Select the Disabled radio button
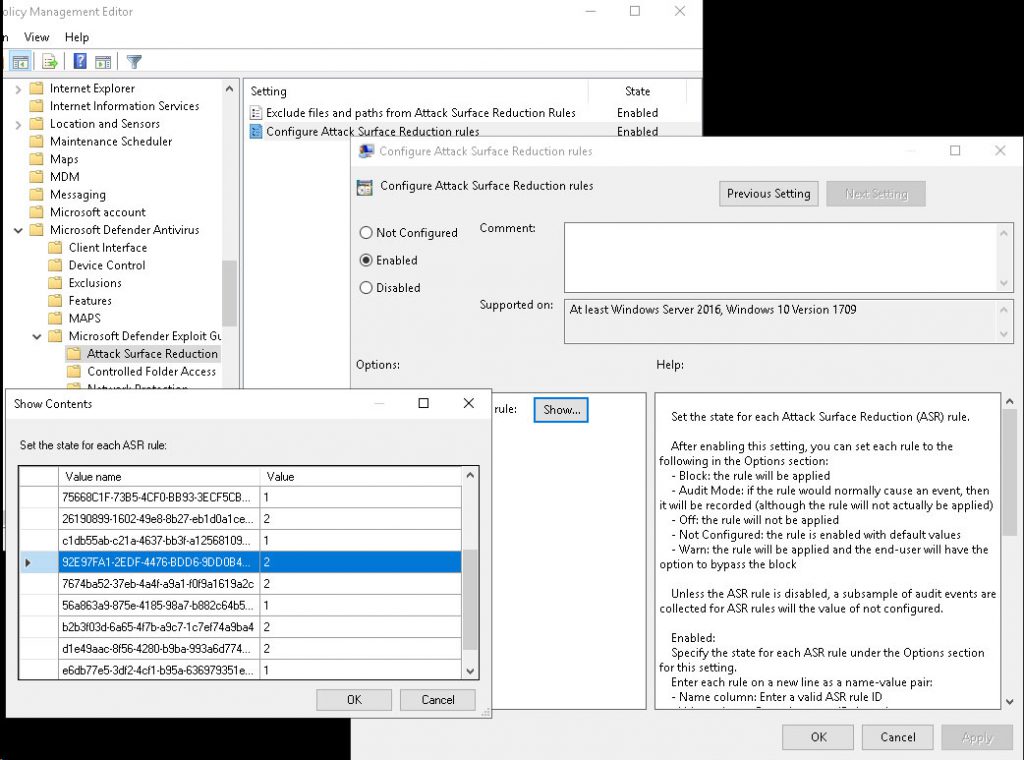The width and height of the screenshot is (1024, 760). click(x=366, y=287)
